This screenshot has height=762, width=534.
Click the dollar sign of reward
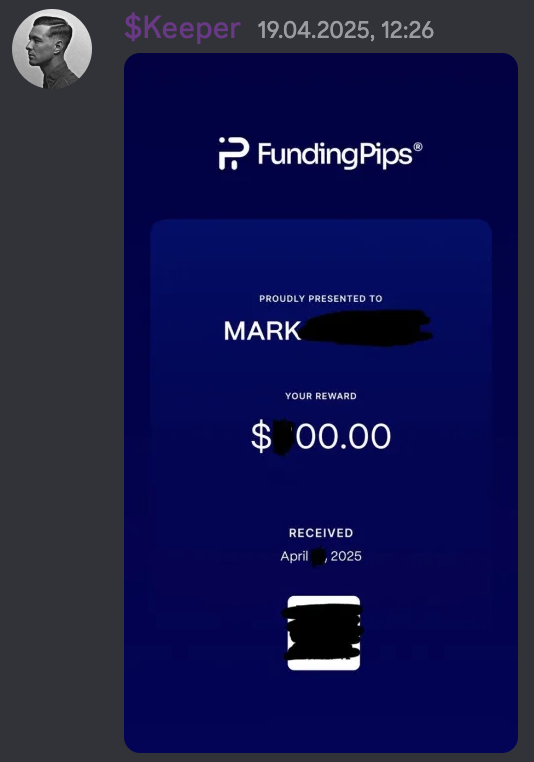[261, 436]
